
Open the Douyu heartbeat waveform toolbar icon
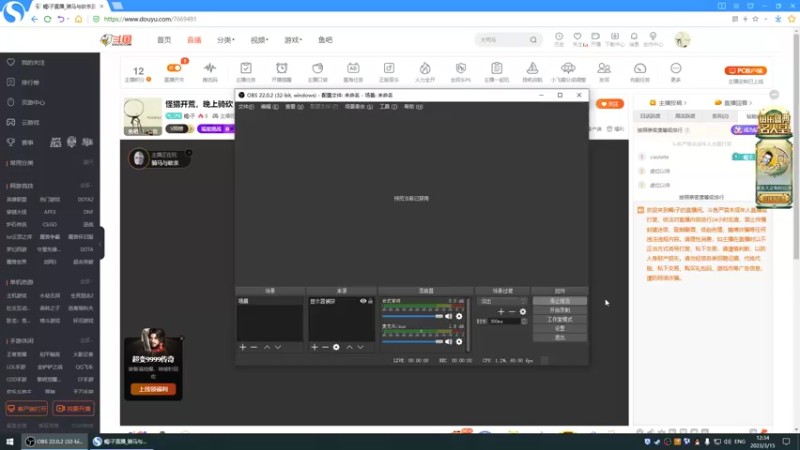[x=210, y=68]
